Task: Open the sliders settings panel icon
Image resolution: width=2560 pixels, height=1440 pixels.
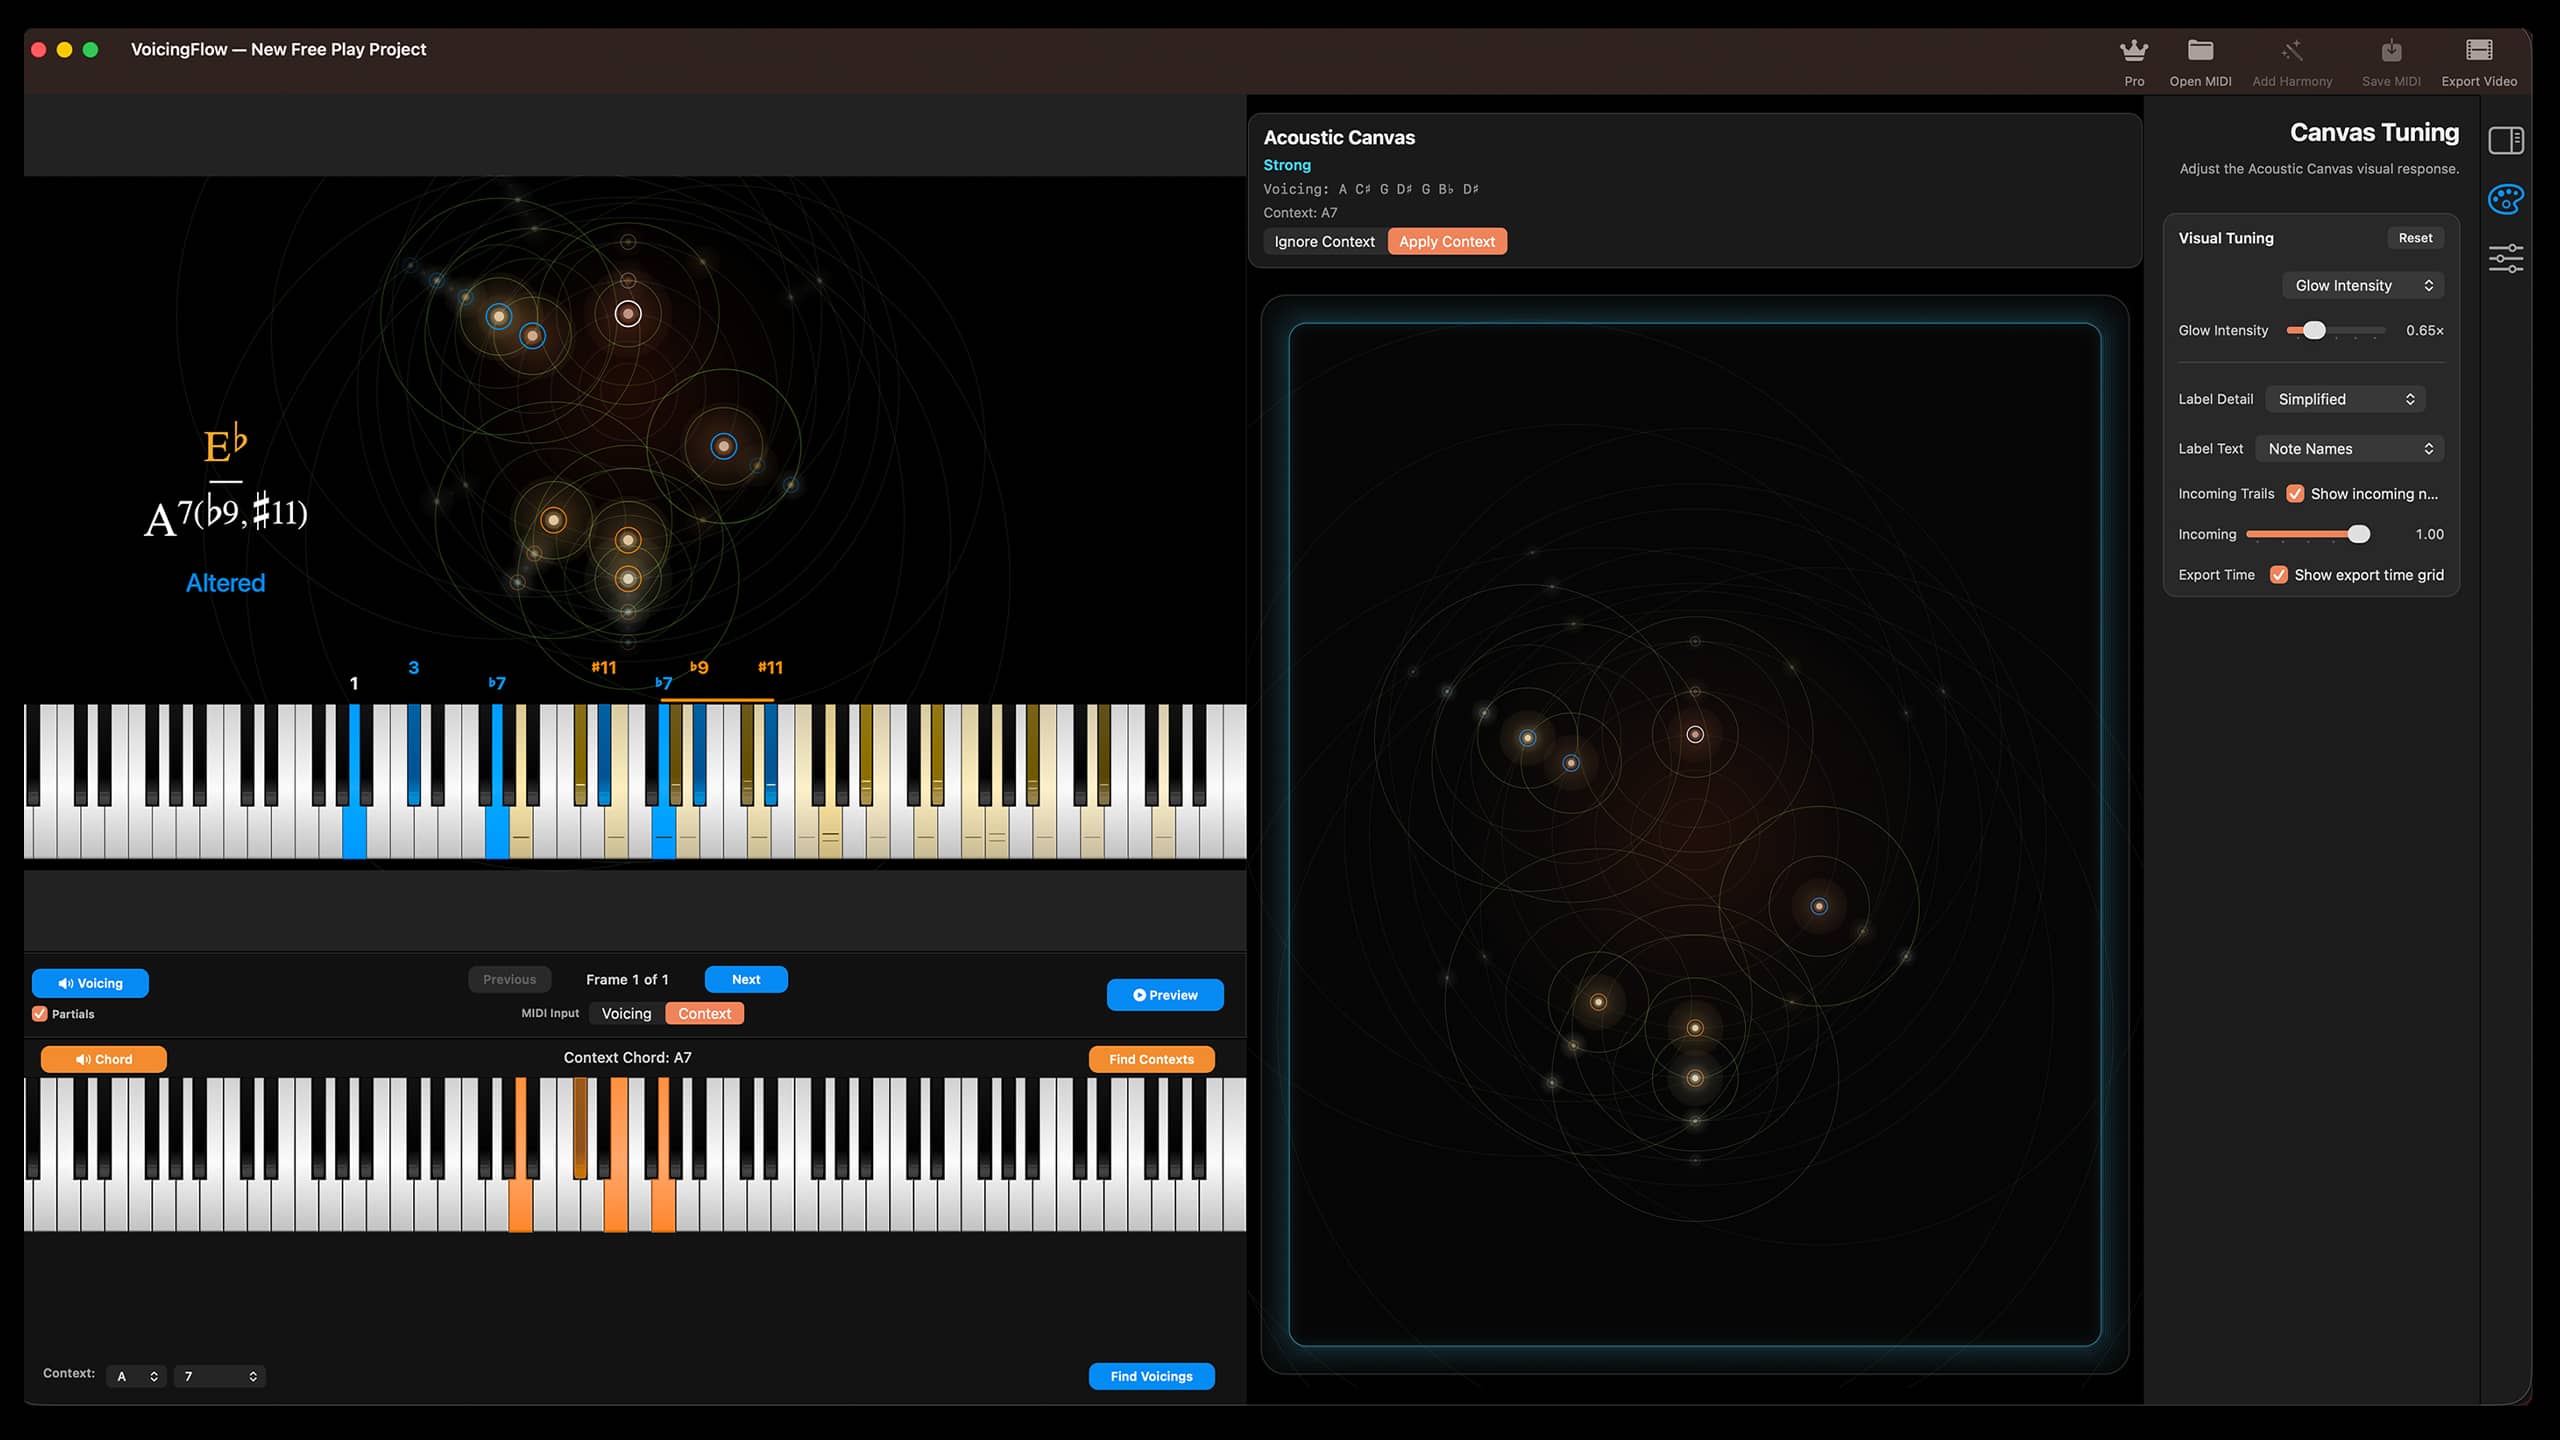Action: [x=2506, y=259]
